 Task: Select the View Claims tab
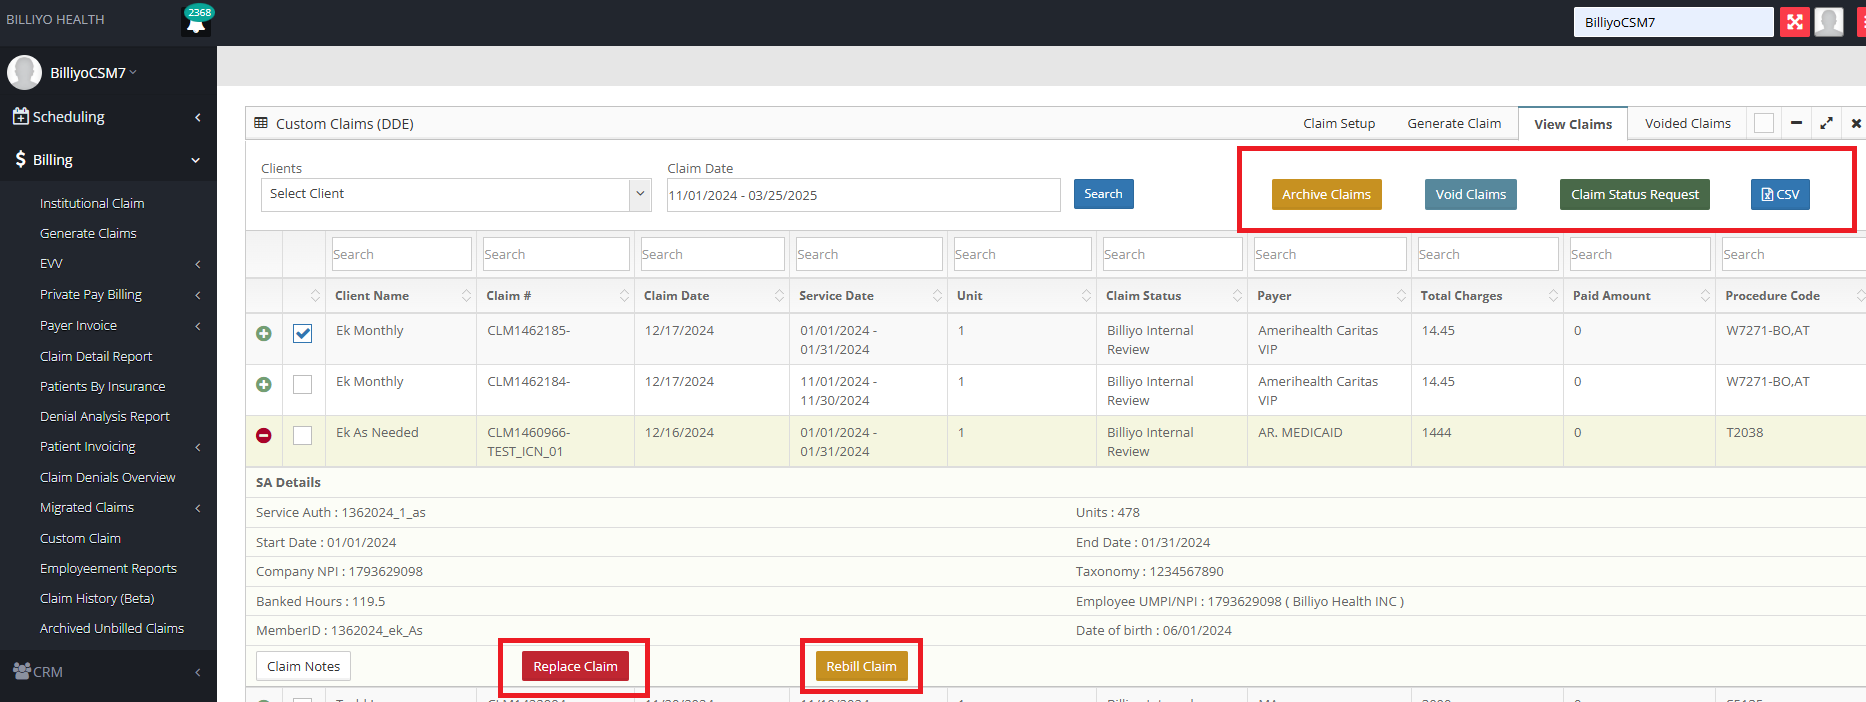click(x=1573, y=124)
